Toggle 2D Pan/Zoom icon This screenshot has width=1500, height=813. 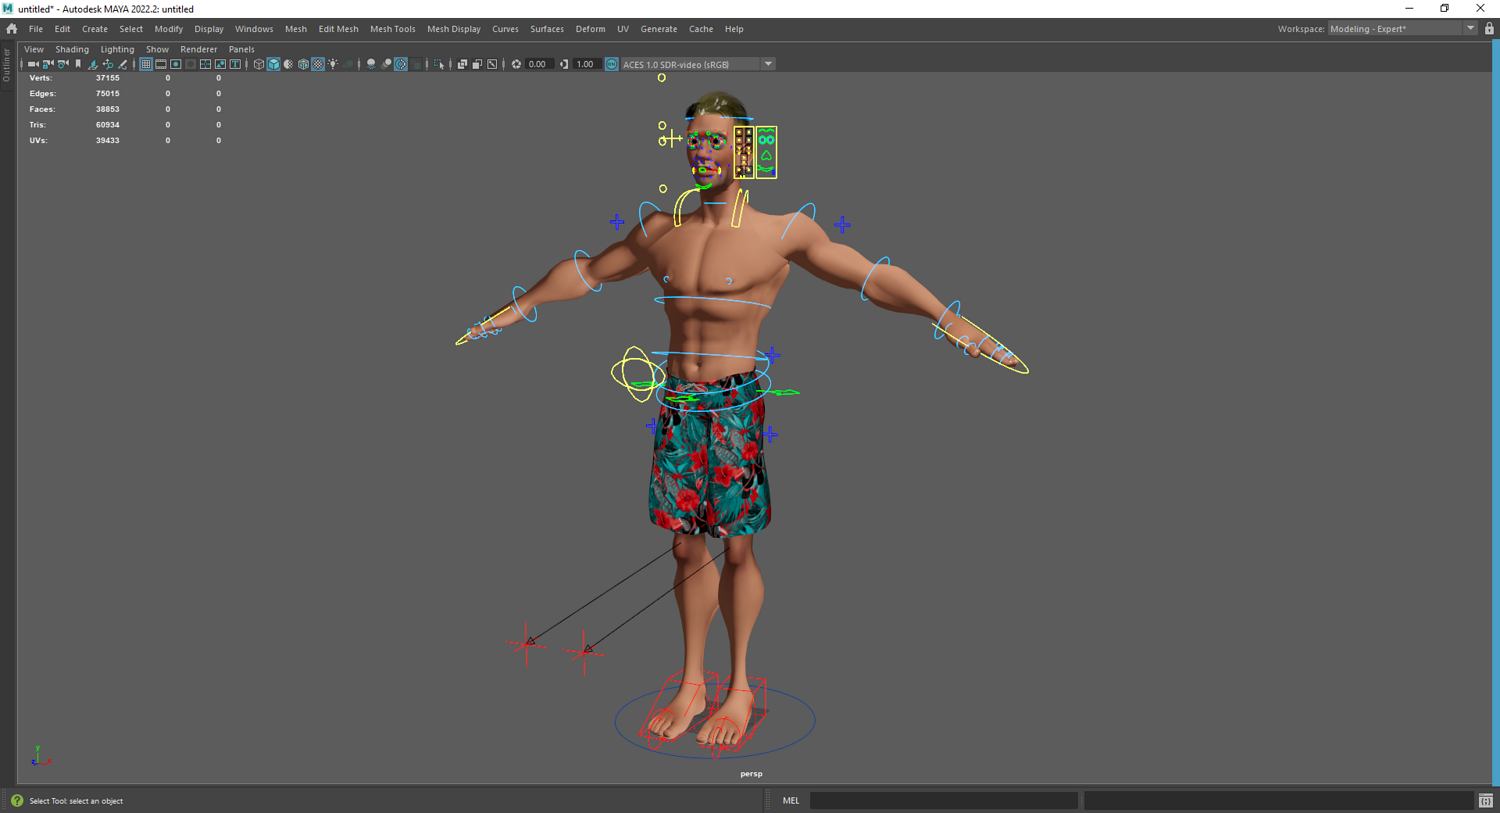tap(108, 64)
